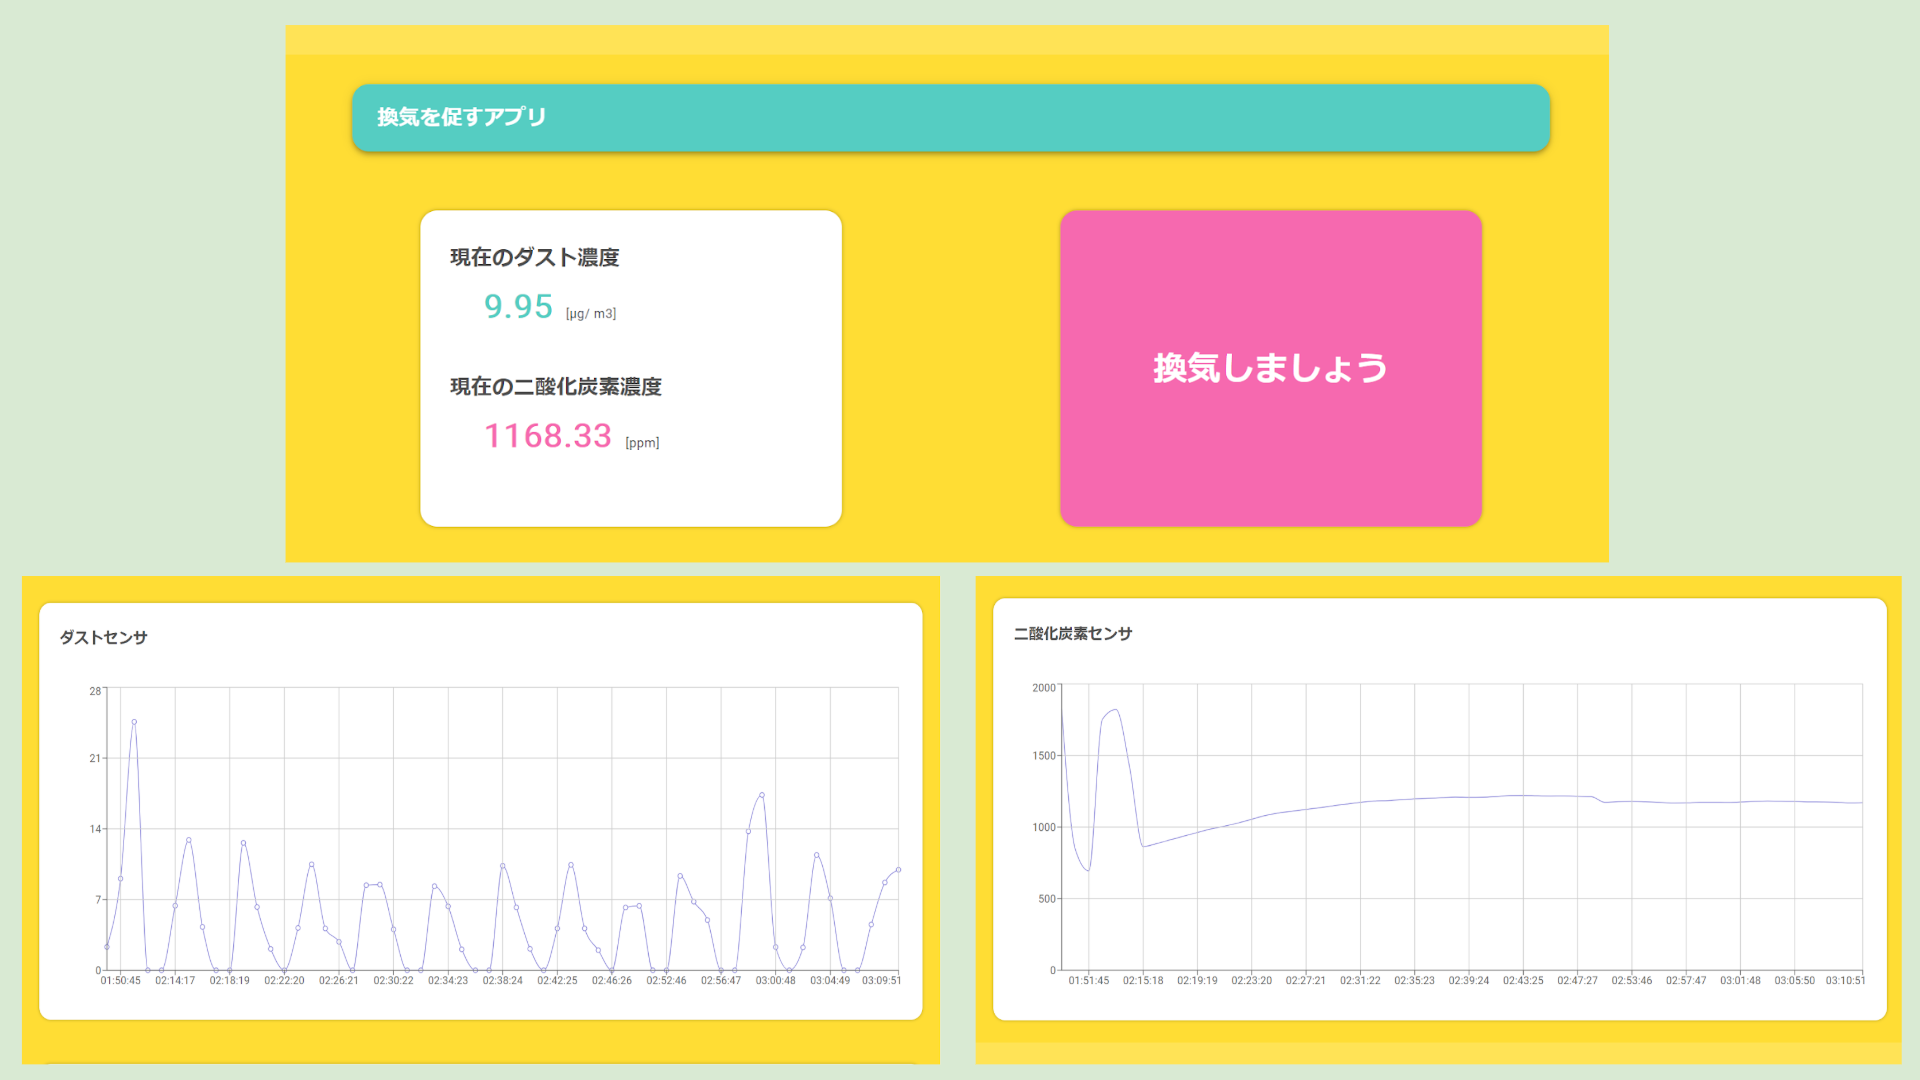The image size is (1920, 1080).
Task: Click the 換気を促すアプリ header bar
Action: click(x=948, y=117)
